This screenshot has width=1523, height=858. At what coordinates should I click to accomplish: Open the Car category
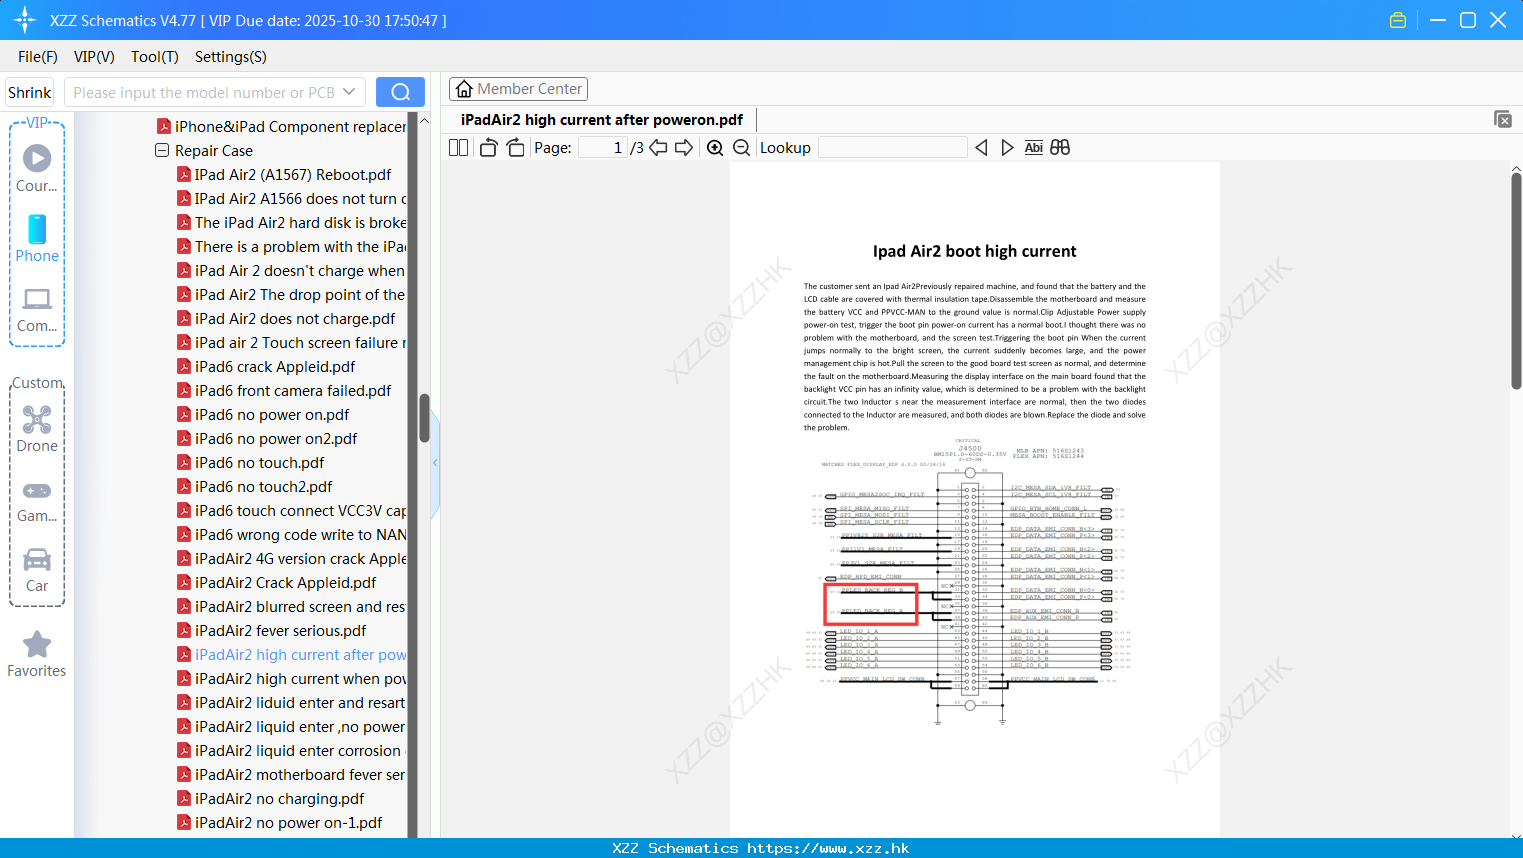37,570
